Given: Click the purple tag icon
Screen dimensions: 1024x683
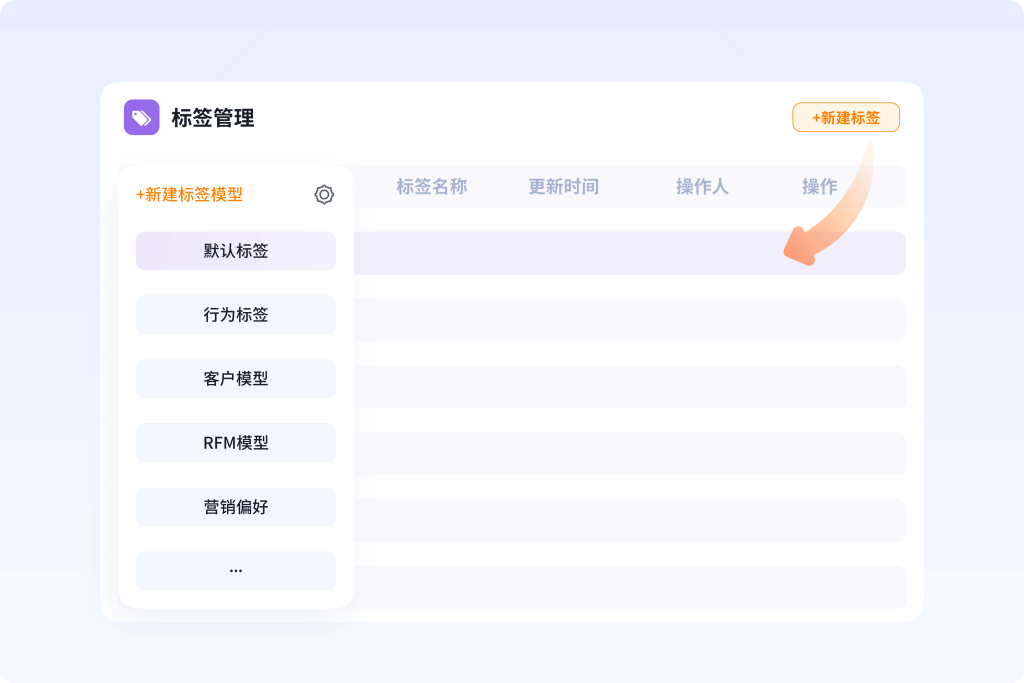Looking at the screenshot, I should 141,118.
